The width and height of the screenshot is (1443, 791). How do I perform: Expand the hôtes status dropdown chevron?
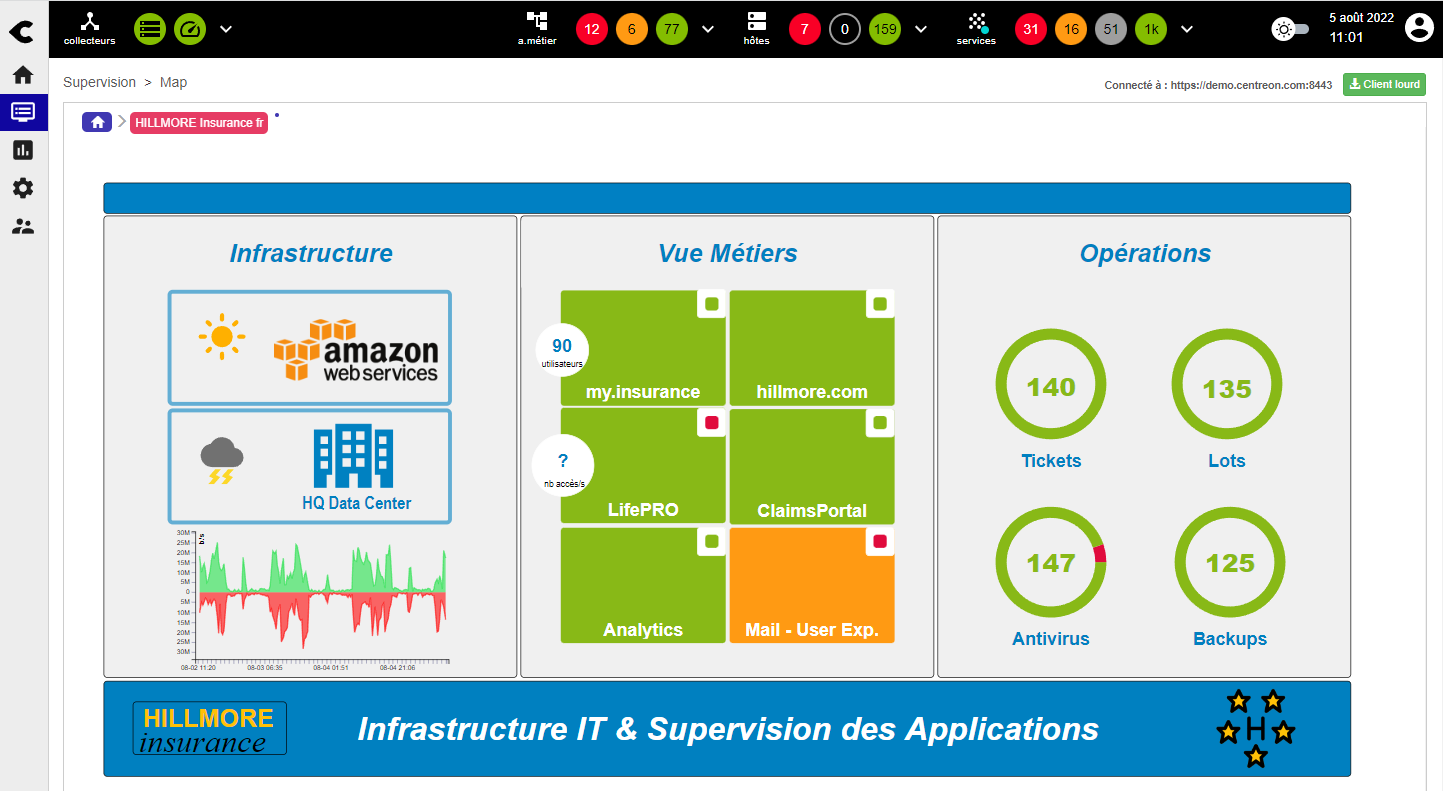point(921,29)
